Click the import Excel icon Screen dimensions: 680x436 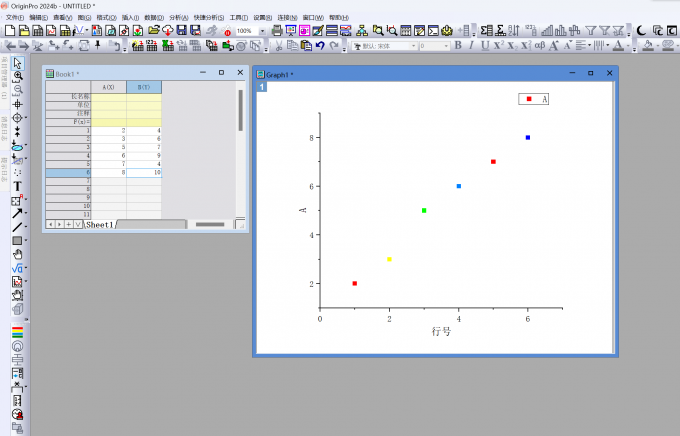pyautogui.click(x=168, y=45)
